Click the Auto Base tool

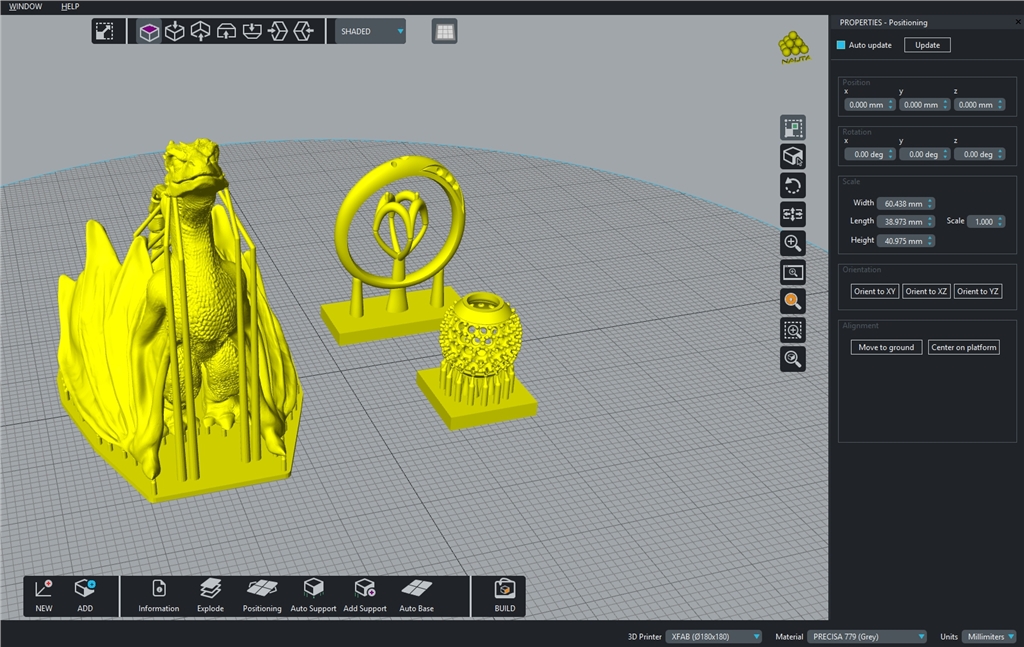coord(416,596)
